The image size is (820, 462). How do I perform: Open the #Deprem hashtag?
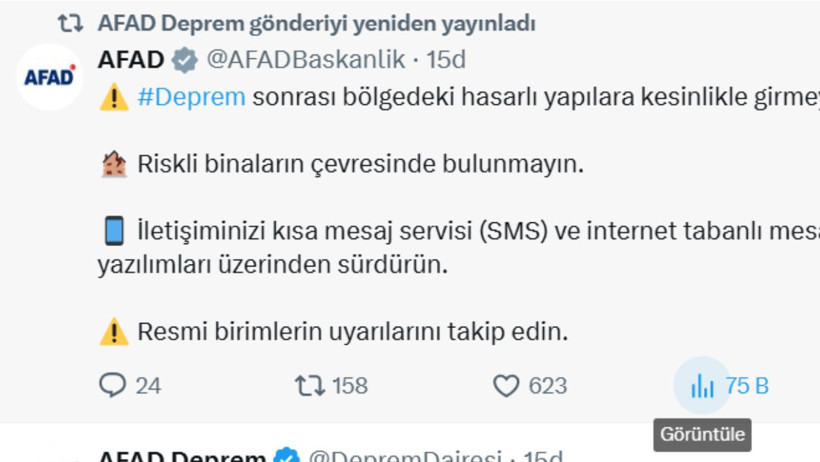(190, 97)
